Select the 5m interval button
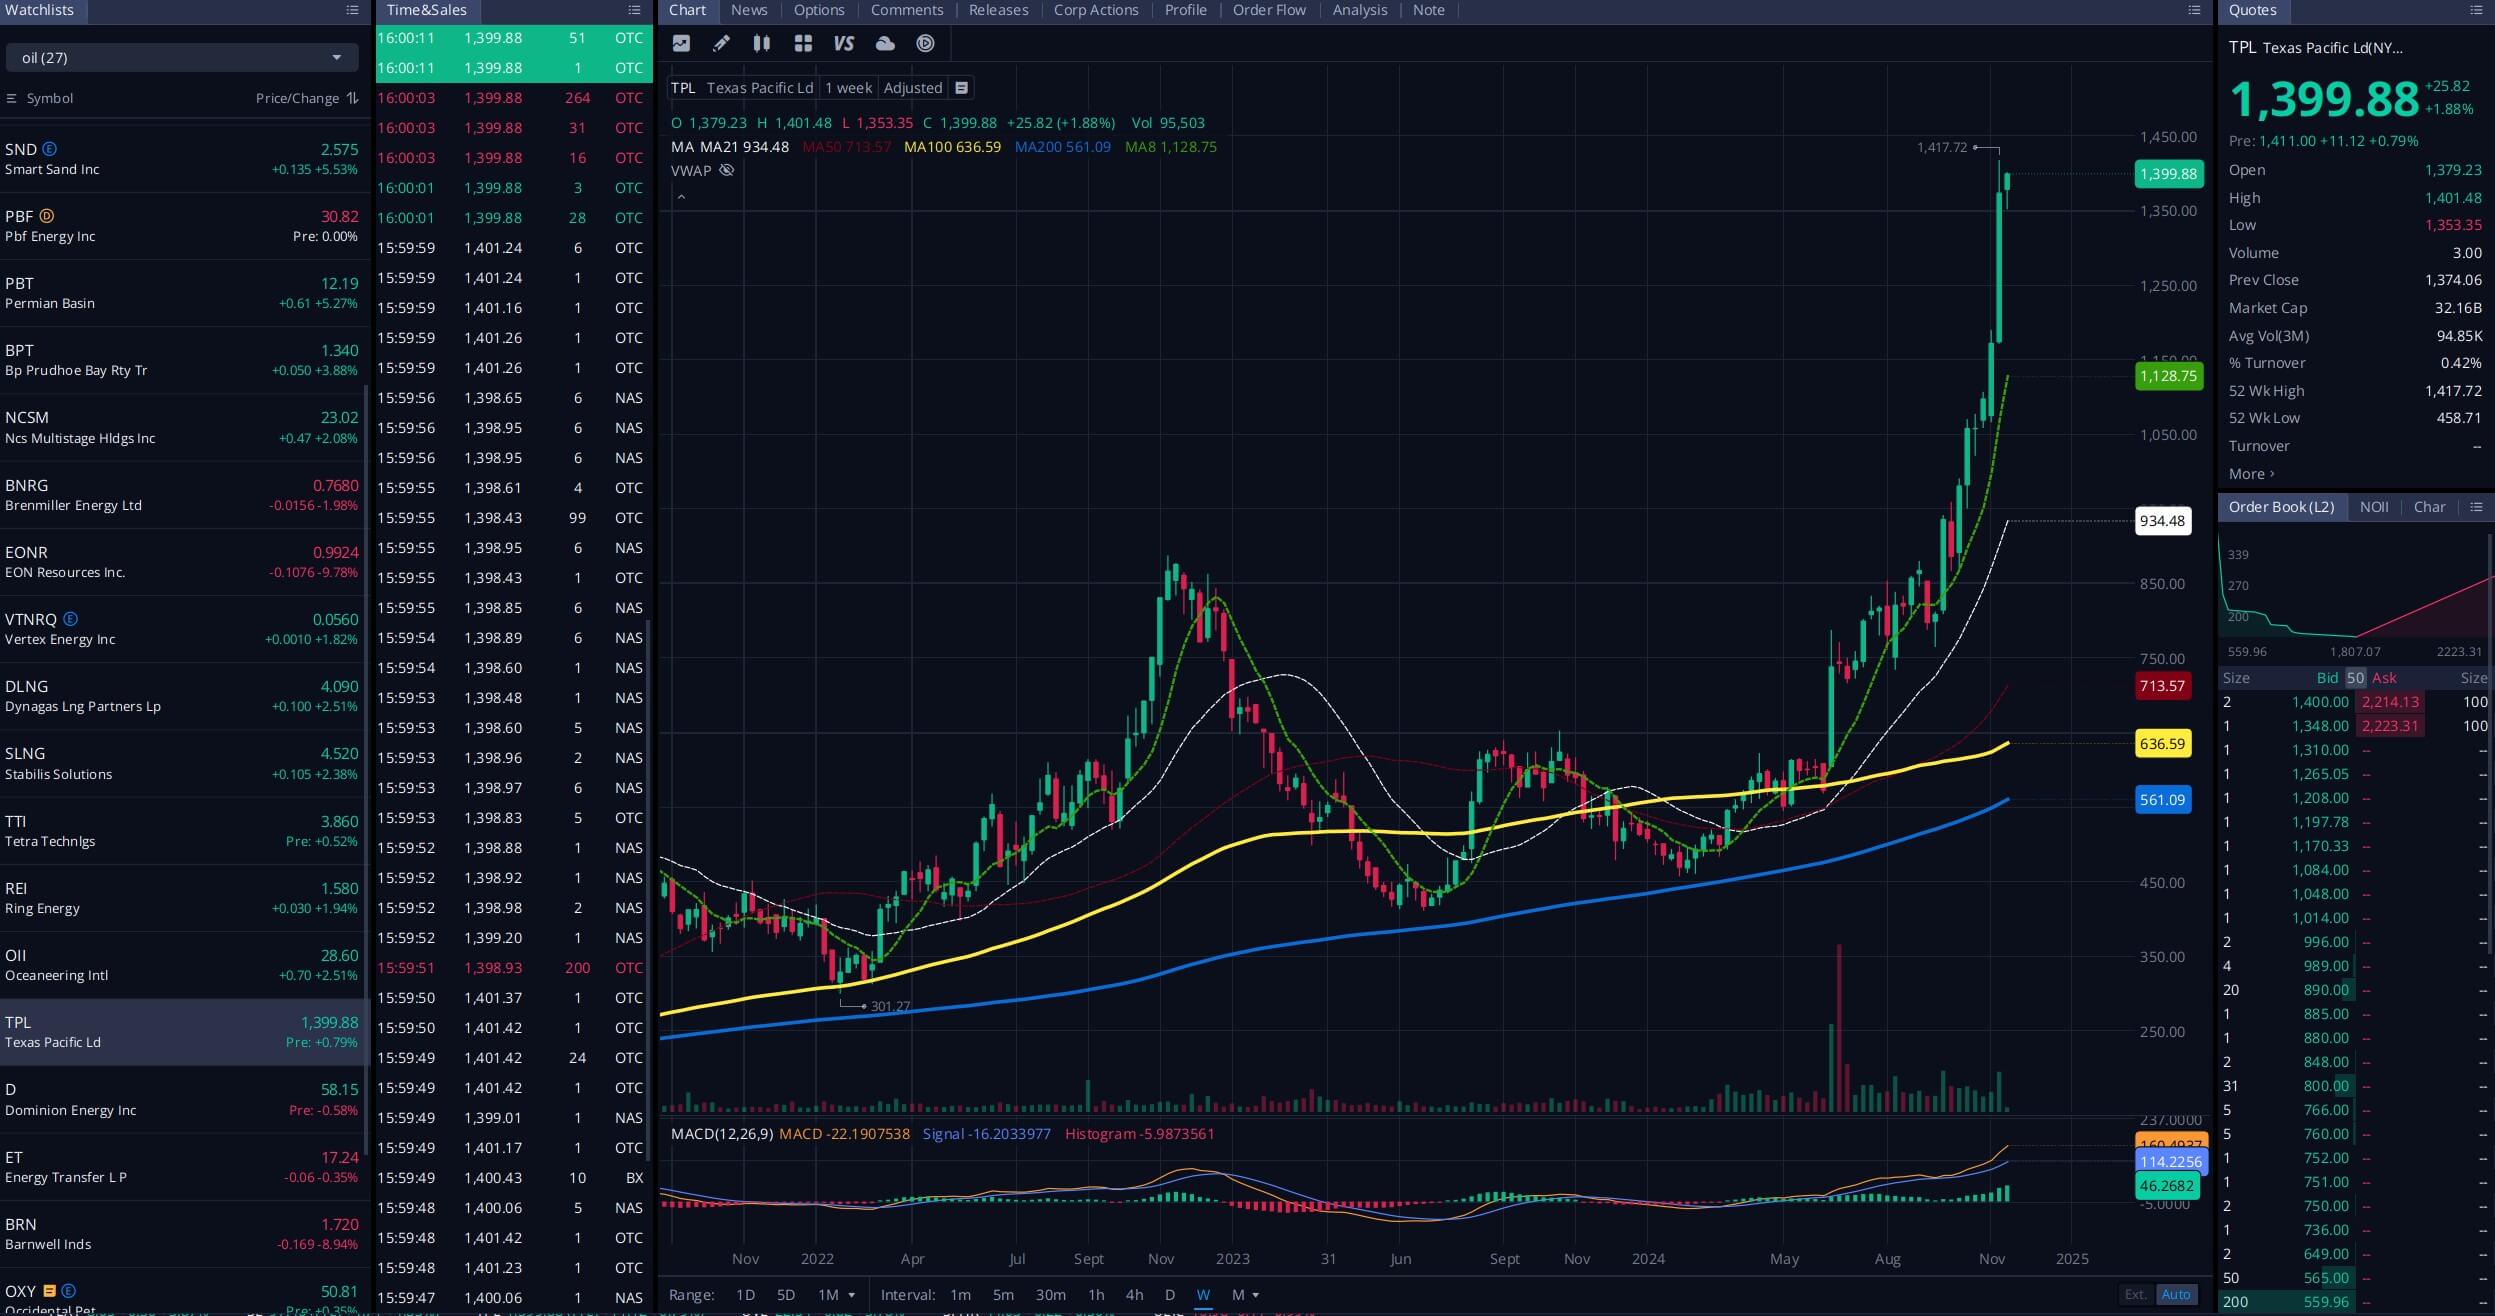Viewport: 2495px width, 1316px height. coord(1003,1294)
